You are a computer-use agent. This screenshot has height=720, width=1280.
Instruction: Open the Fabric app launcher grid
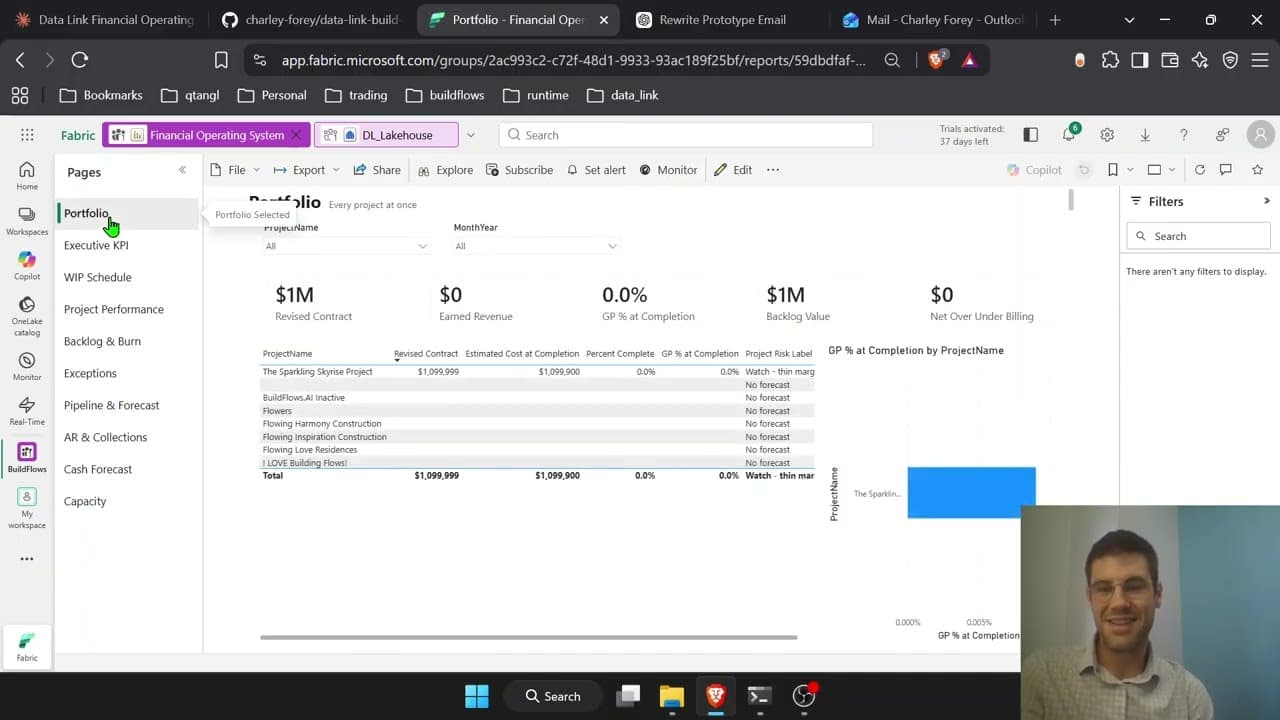click(27, 135)
